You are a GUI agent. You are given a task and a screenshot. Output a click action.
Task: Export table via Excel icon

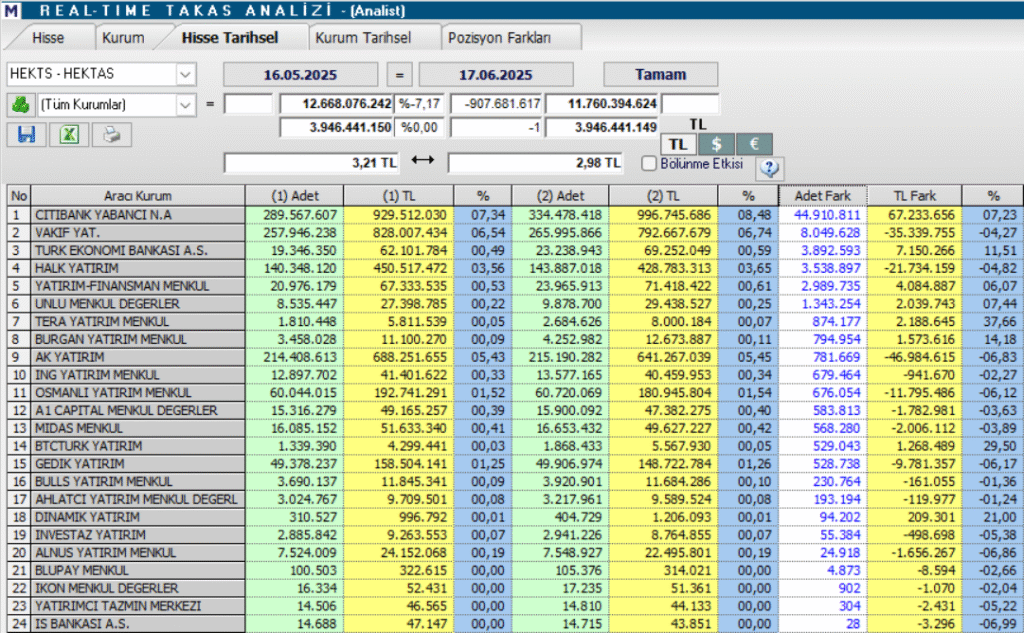[x=69, y=135]
